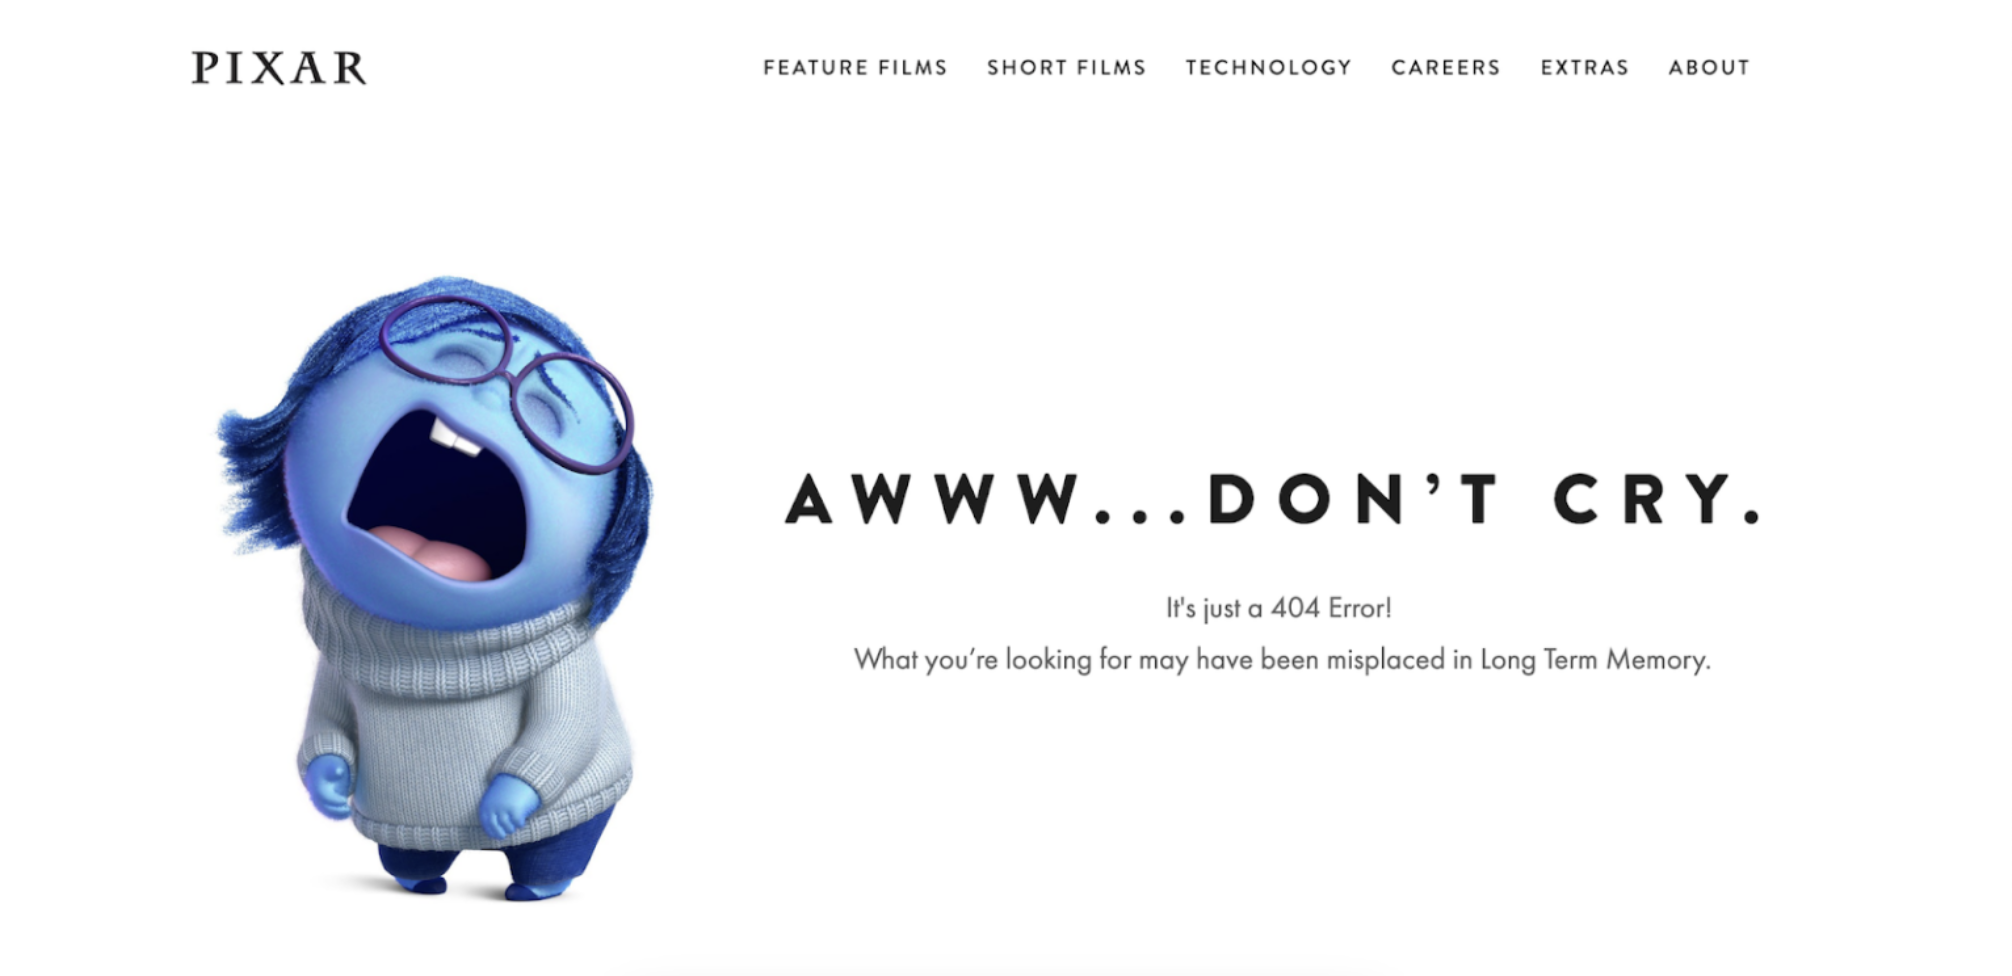The image size is (2012, 976).
Task: Select Careers in the navigation bar
Action: click(x=1446, y=67)
